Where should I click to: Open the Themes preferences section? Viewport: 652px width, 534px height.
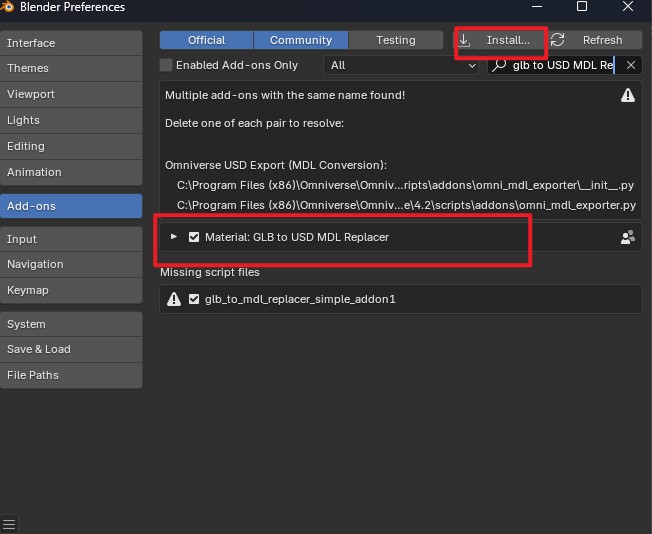[x=71, y=69]
